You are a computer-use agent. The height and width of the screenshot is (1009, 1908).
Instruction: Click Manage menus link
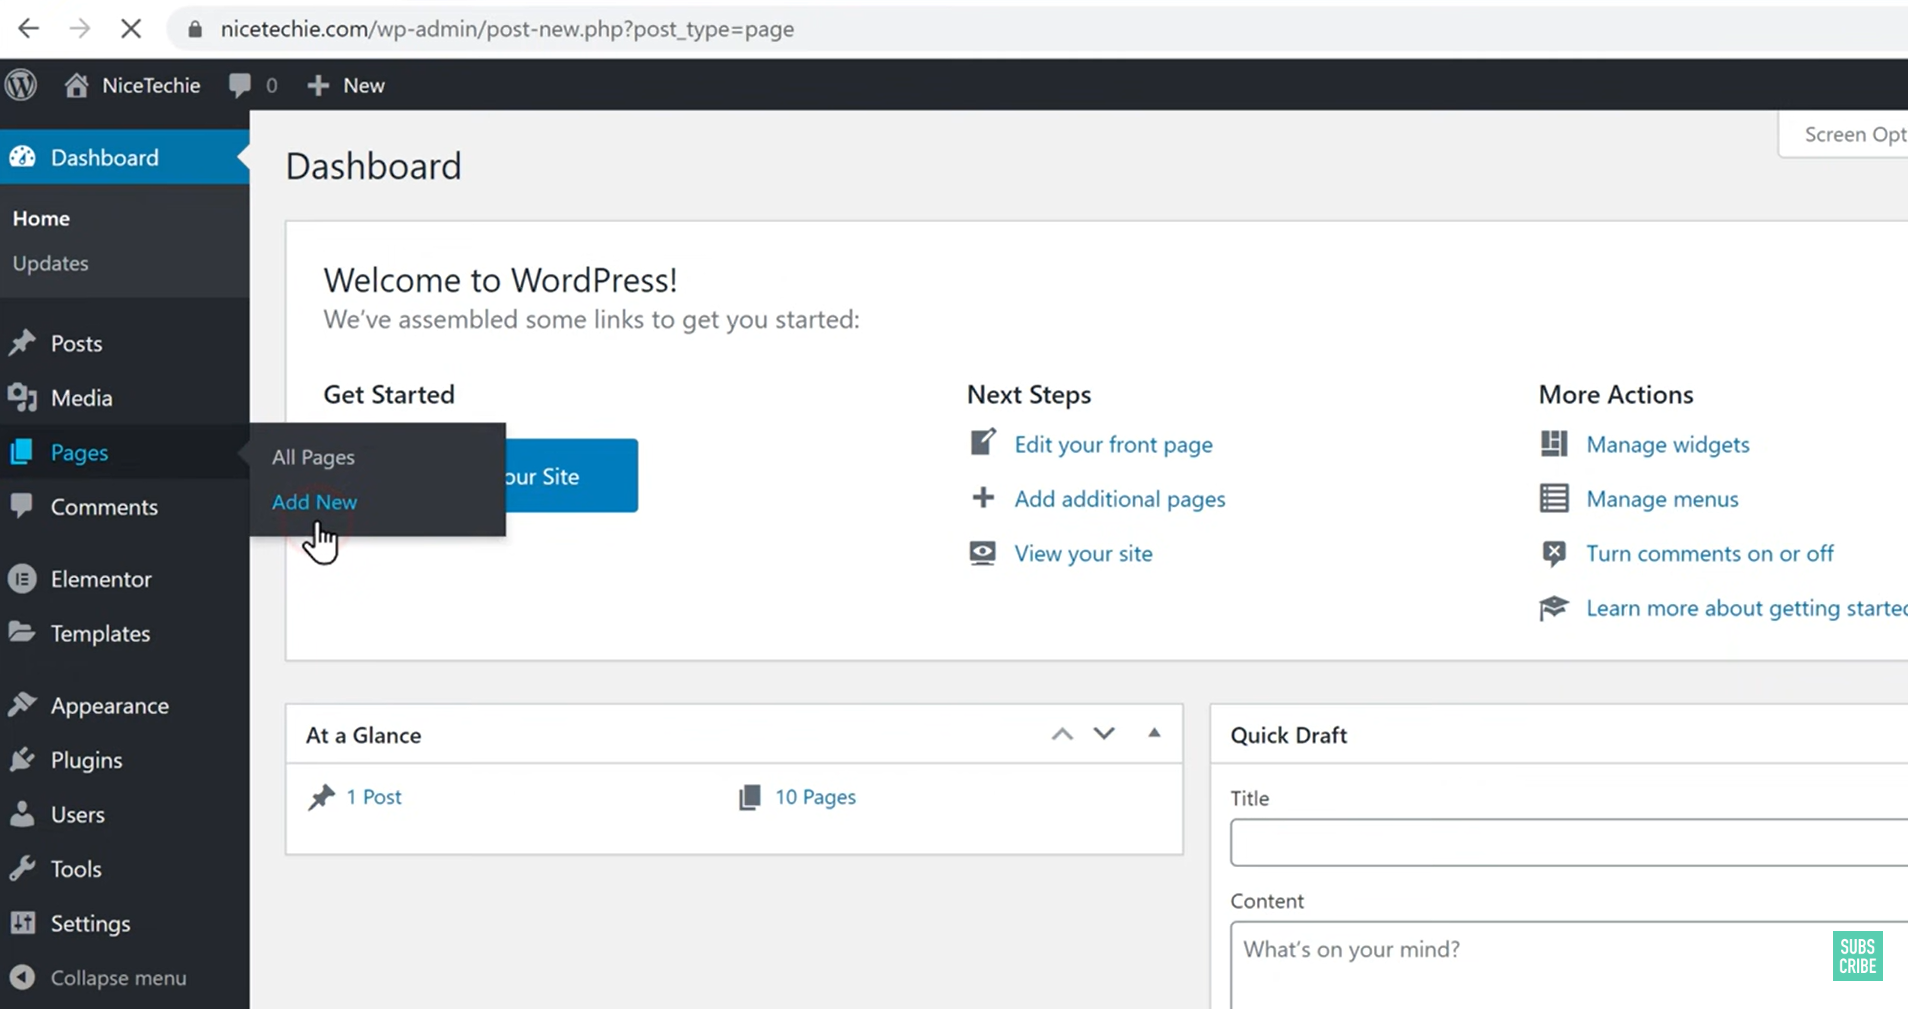(1662, 499)
